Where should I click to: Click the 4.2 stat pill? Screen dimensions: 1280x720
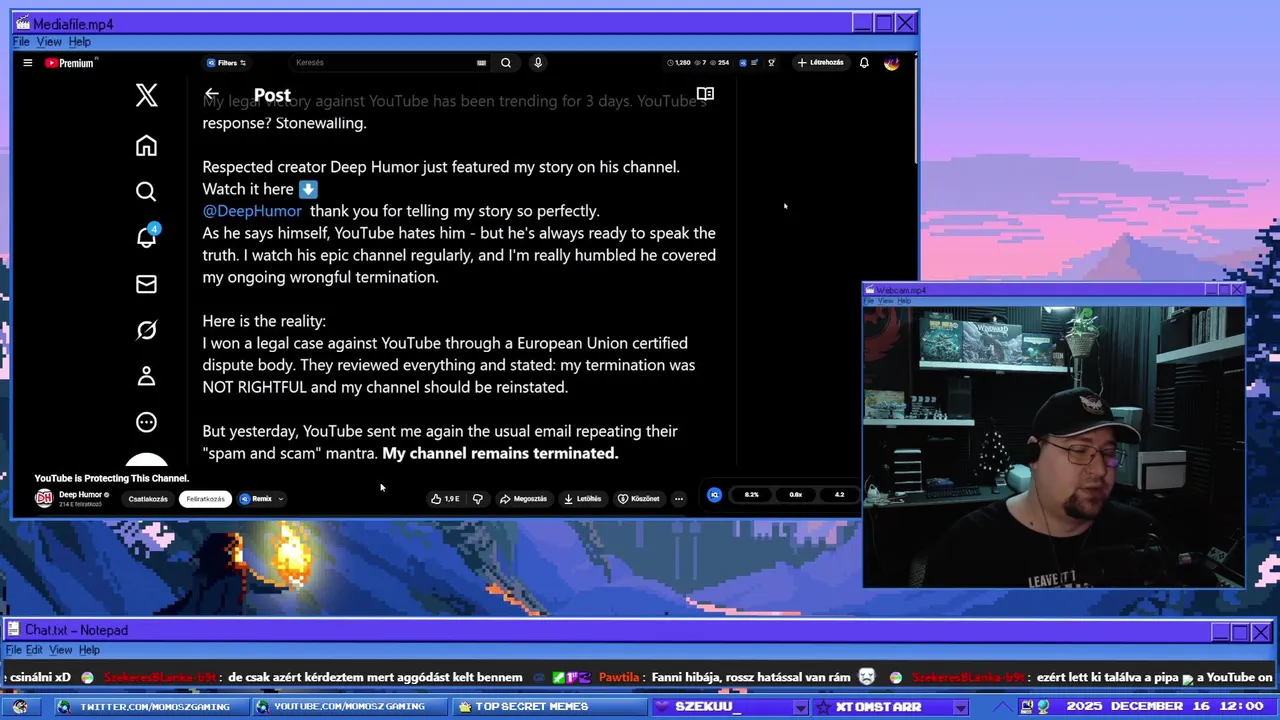coord(839,494)
